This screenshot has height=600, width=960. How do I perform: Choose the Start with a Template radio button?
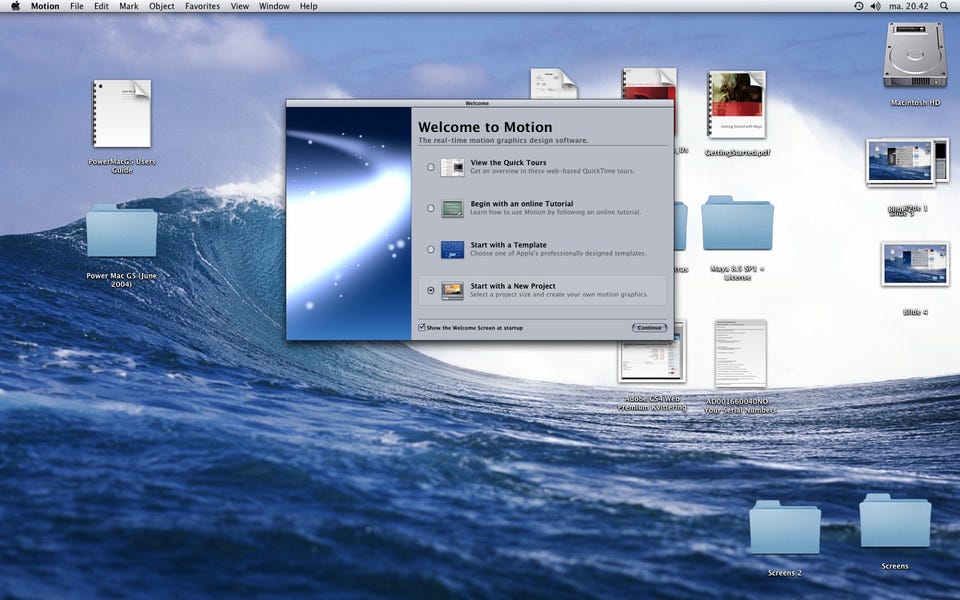431,249
